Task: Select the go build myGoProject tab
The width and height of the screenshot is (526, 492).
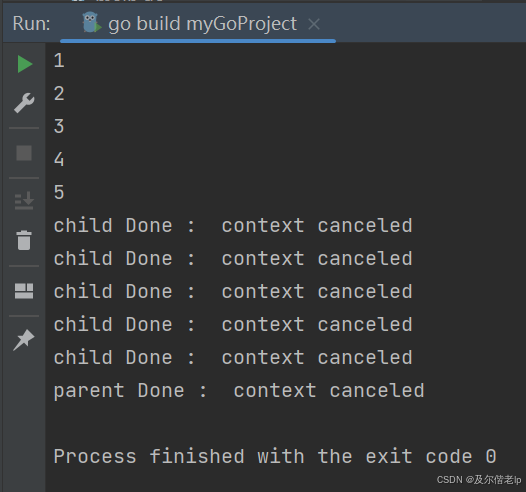Action: [202, 24]
